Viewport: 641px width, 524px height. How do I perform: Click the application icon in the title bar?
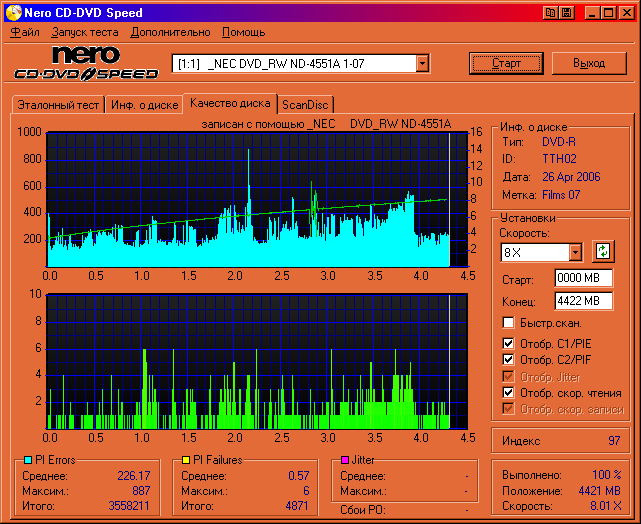[12, 13]
